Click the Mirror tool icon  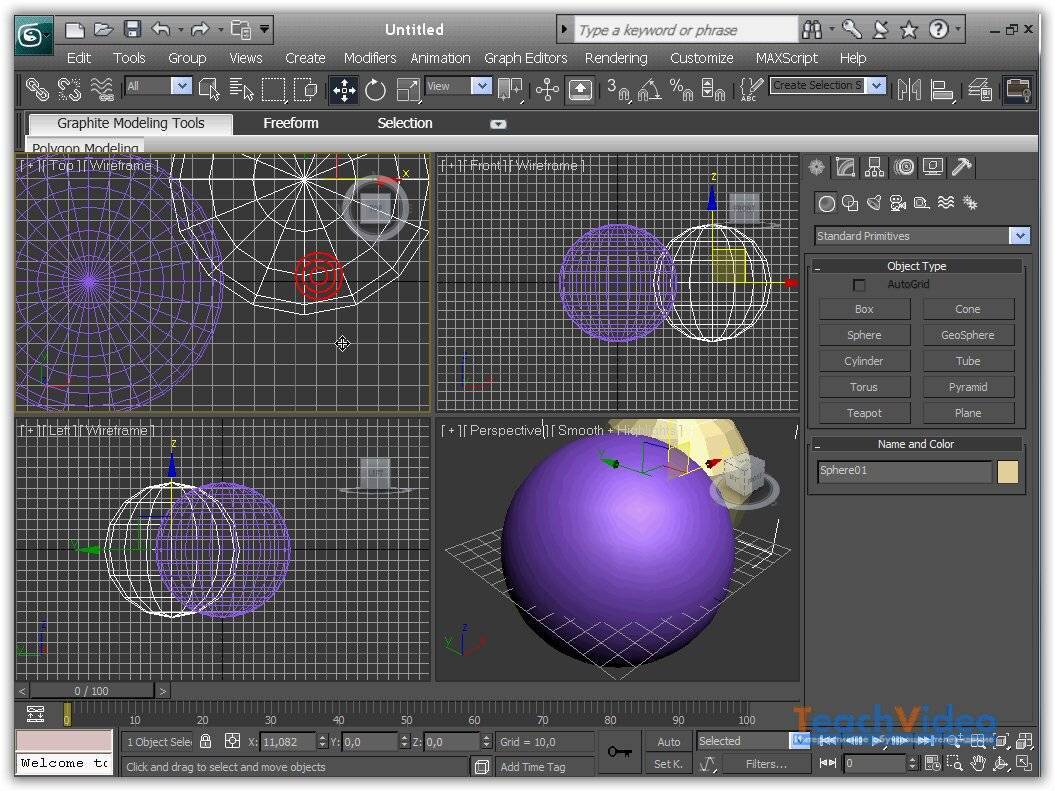point(909,90)
